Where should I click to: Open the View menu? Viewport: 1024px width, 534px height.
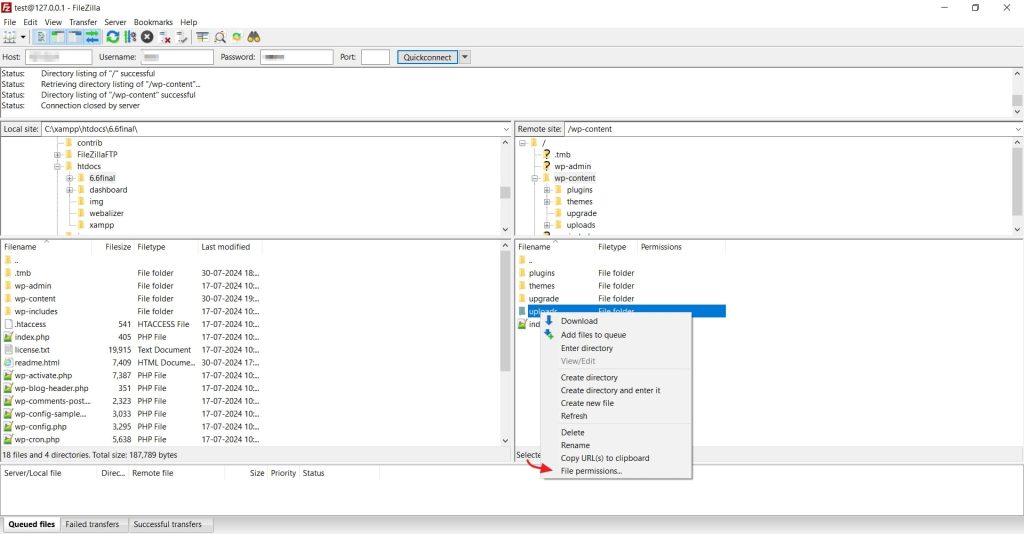click(54, 22)
